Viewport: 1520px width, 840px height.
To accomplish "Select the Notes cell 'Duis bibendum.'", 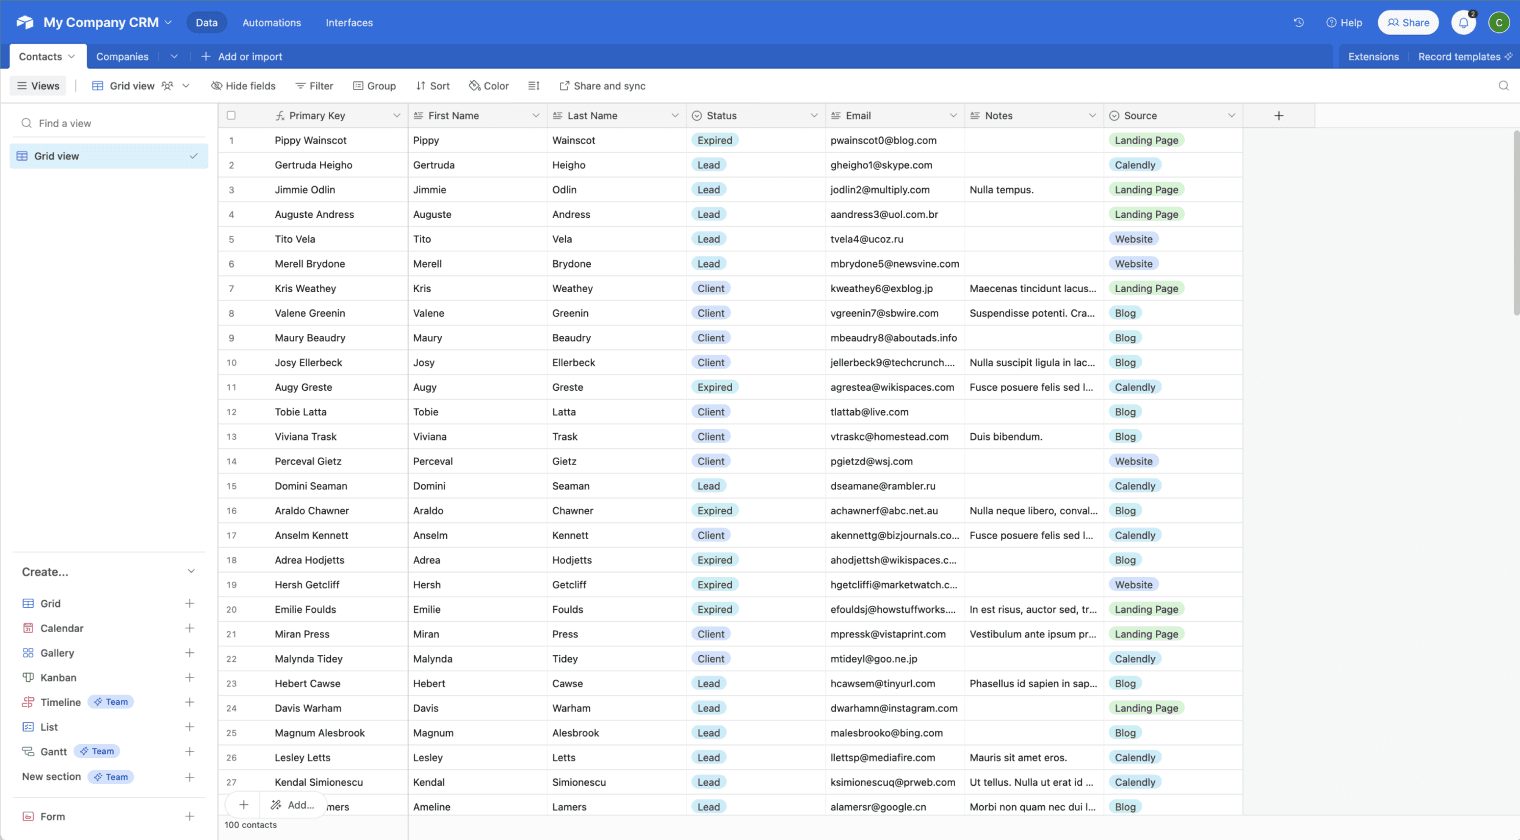I will [x=1034, y=437].
